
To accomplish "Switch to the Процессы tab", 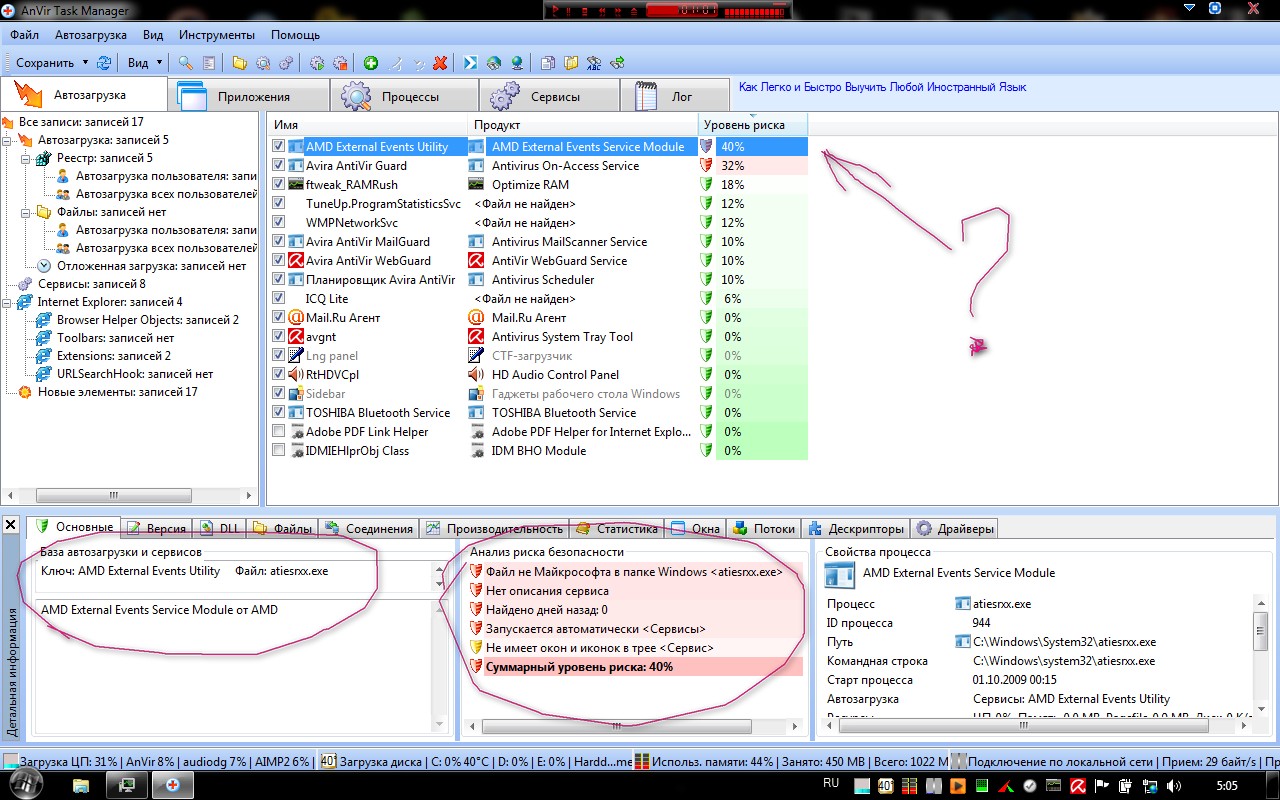I will coord(404,96).
